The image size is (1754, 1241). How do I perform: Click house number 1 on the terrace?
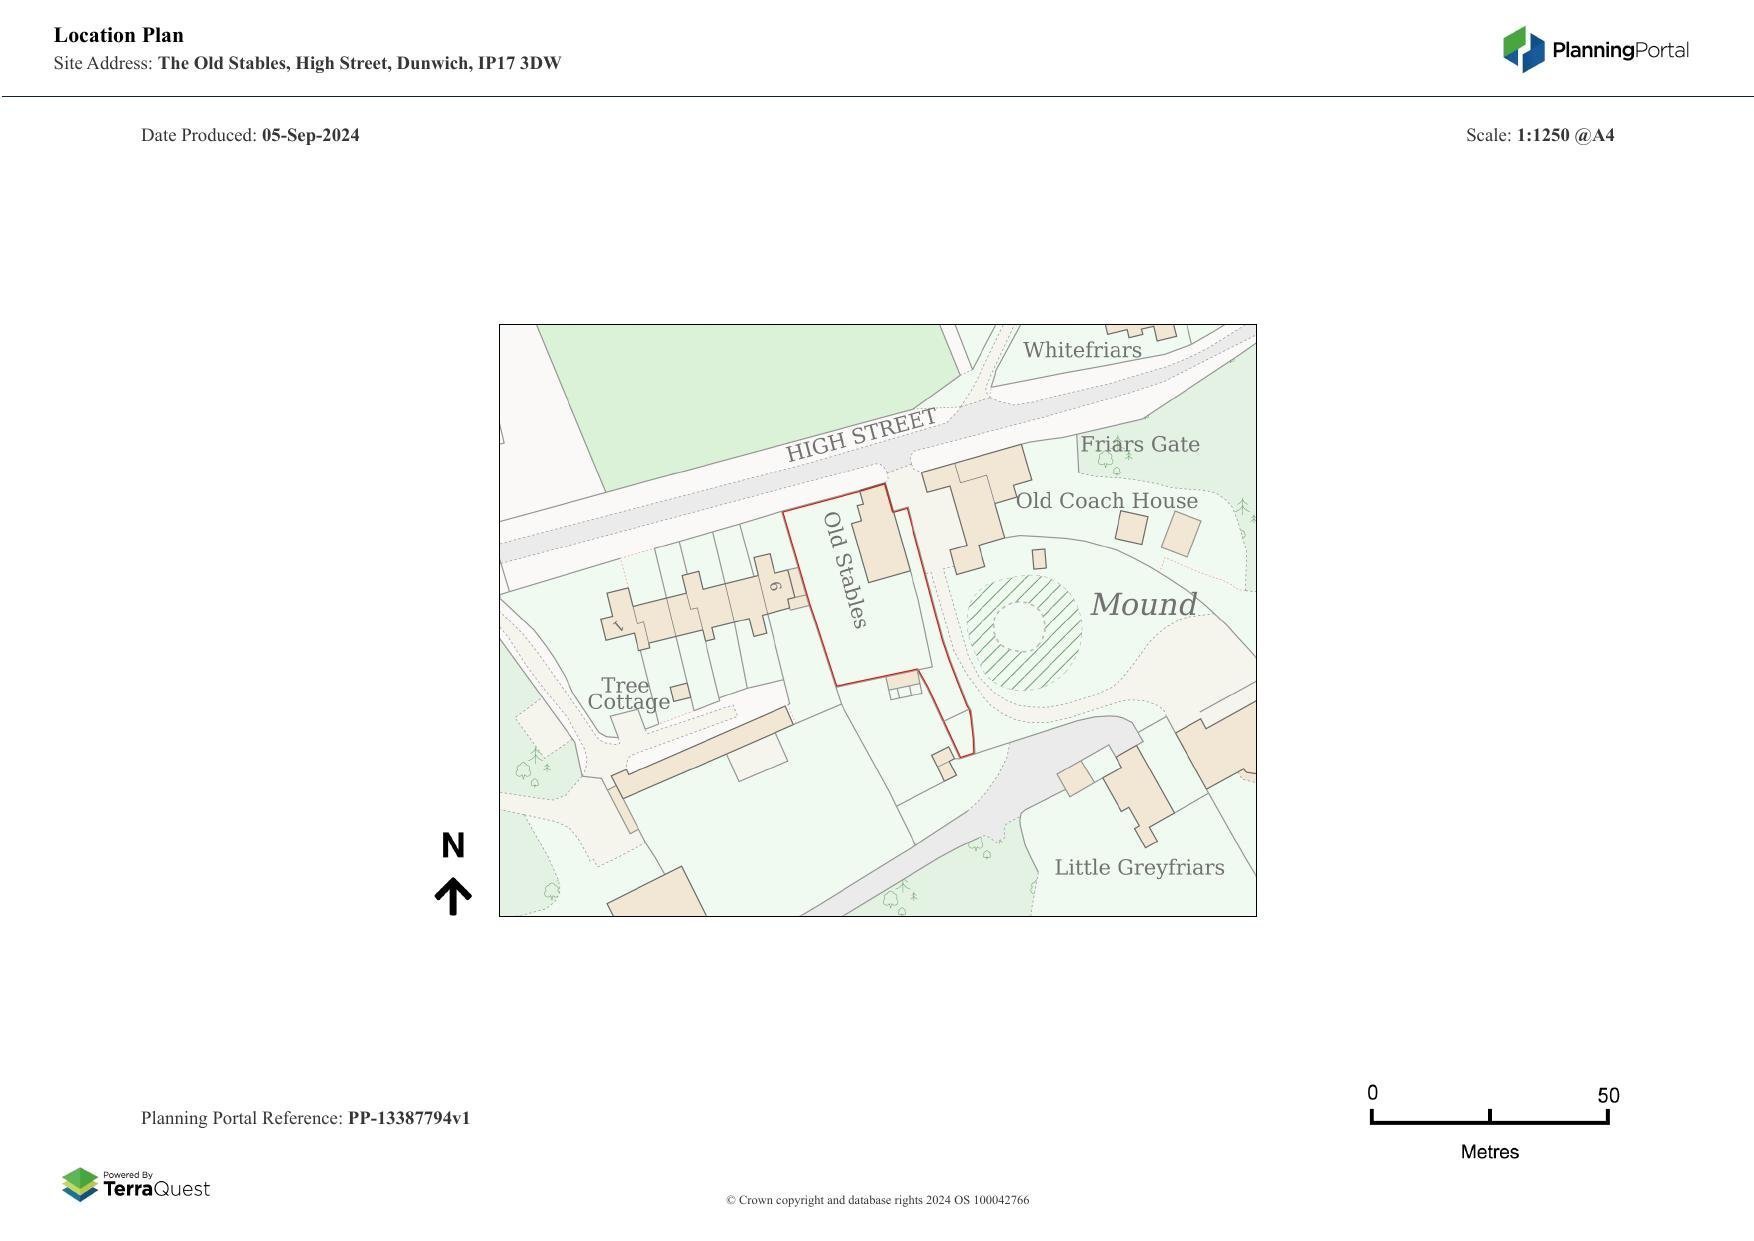(x=618, y=626)
